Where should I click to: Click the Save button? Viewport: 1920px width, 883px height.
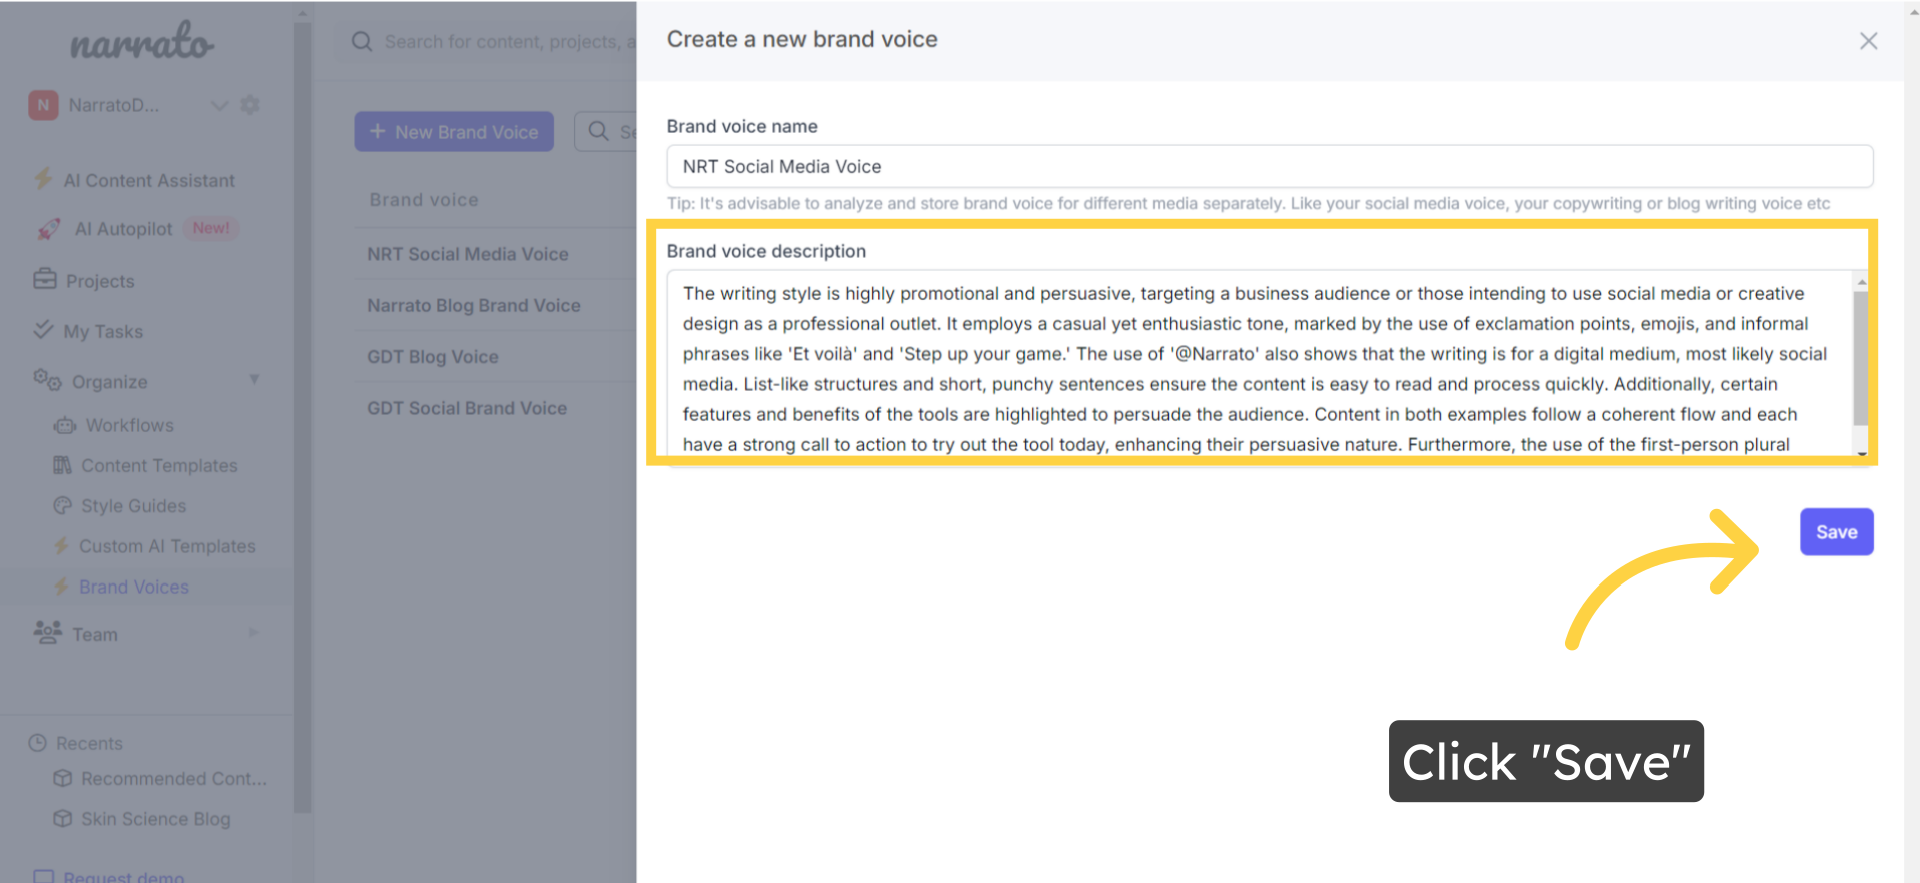coord(1836,532)
